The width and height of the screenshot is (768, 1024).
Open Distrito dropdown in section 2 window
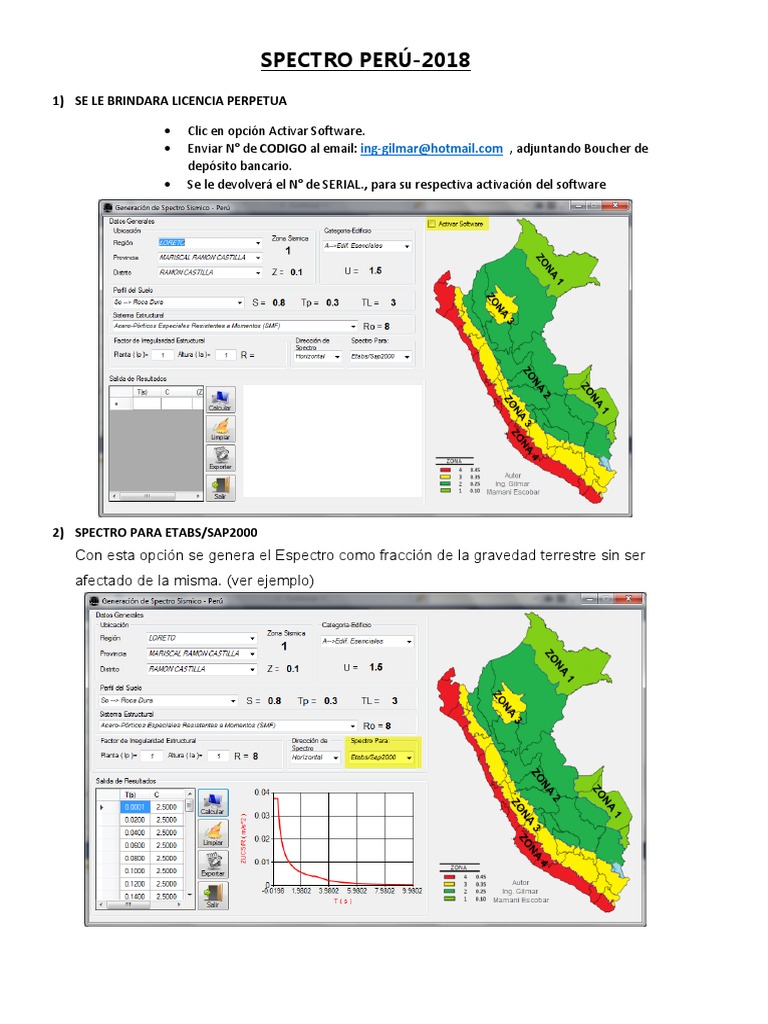click(x=202, y=669)
